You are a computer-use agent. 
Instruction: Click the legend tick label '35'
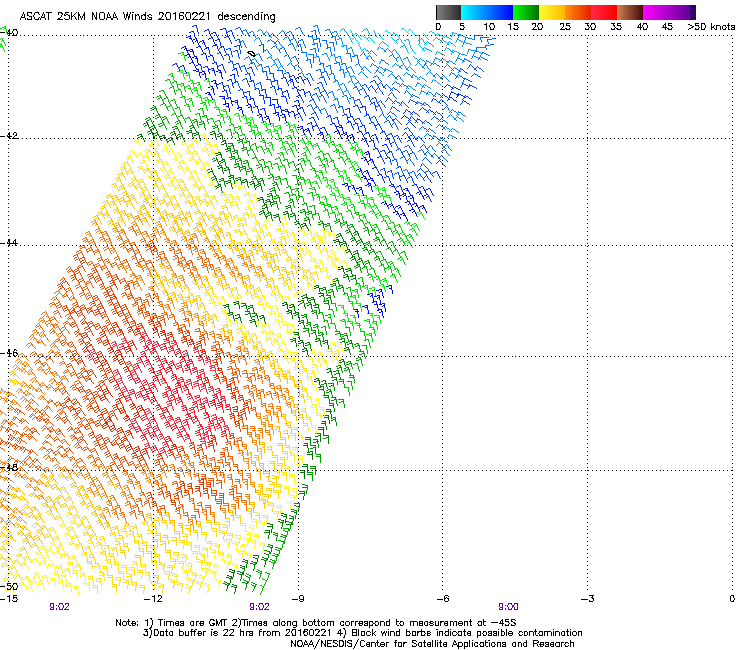click(x=616, y=27)
